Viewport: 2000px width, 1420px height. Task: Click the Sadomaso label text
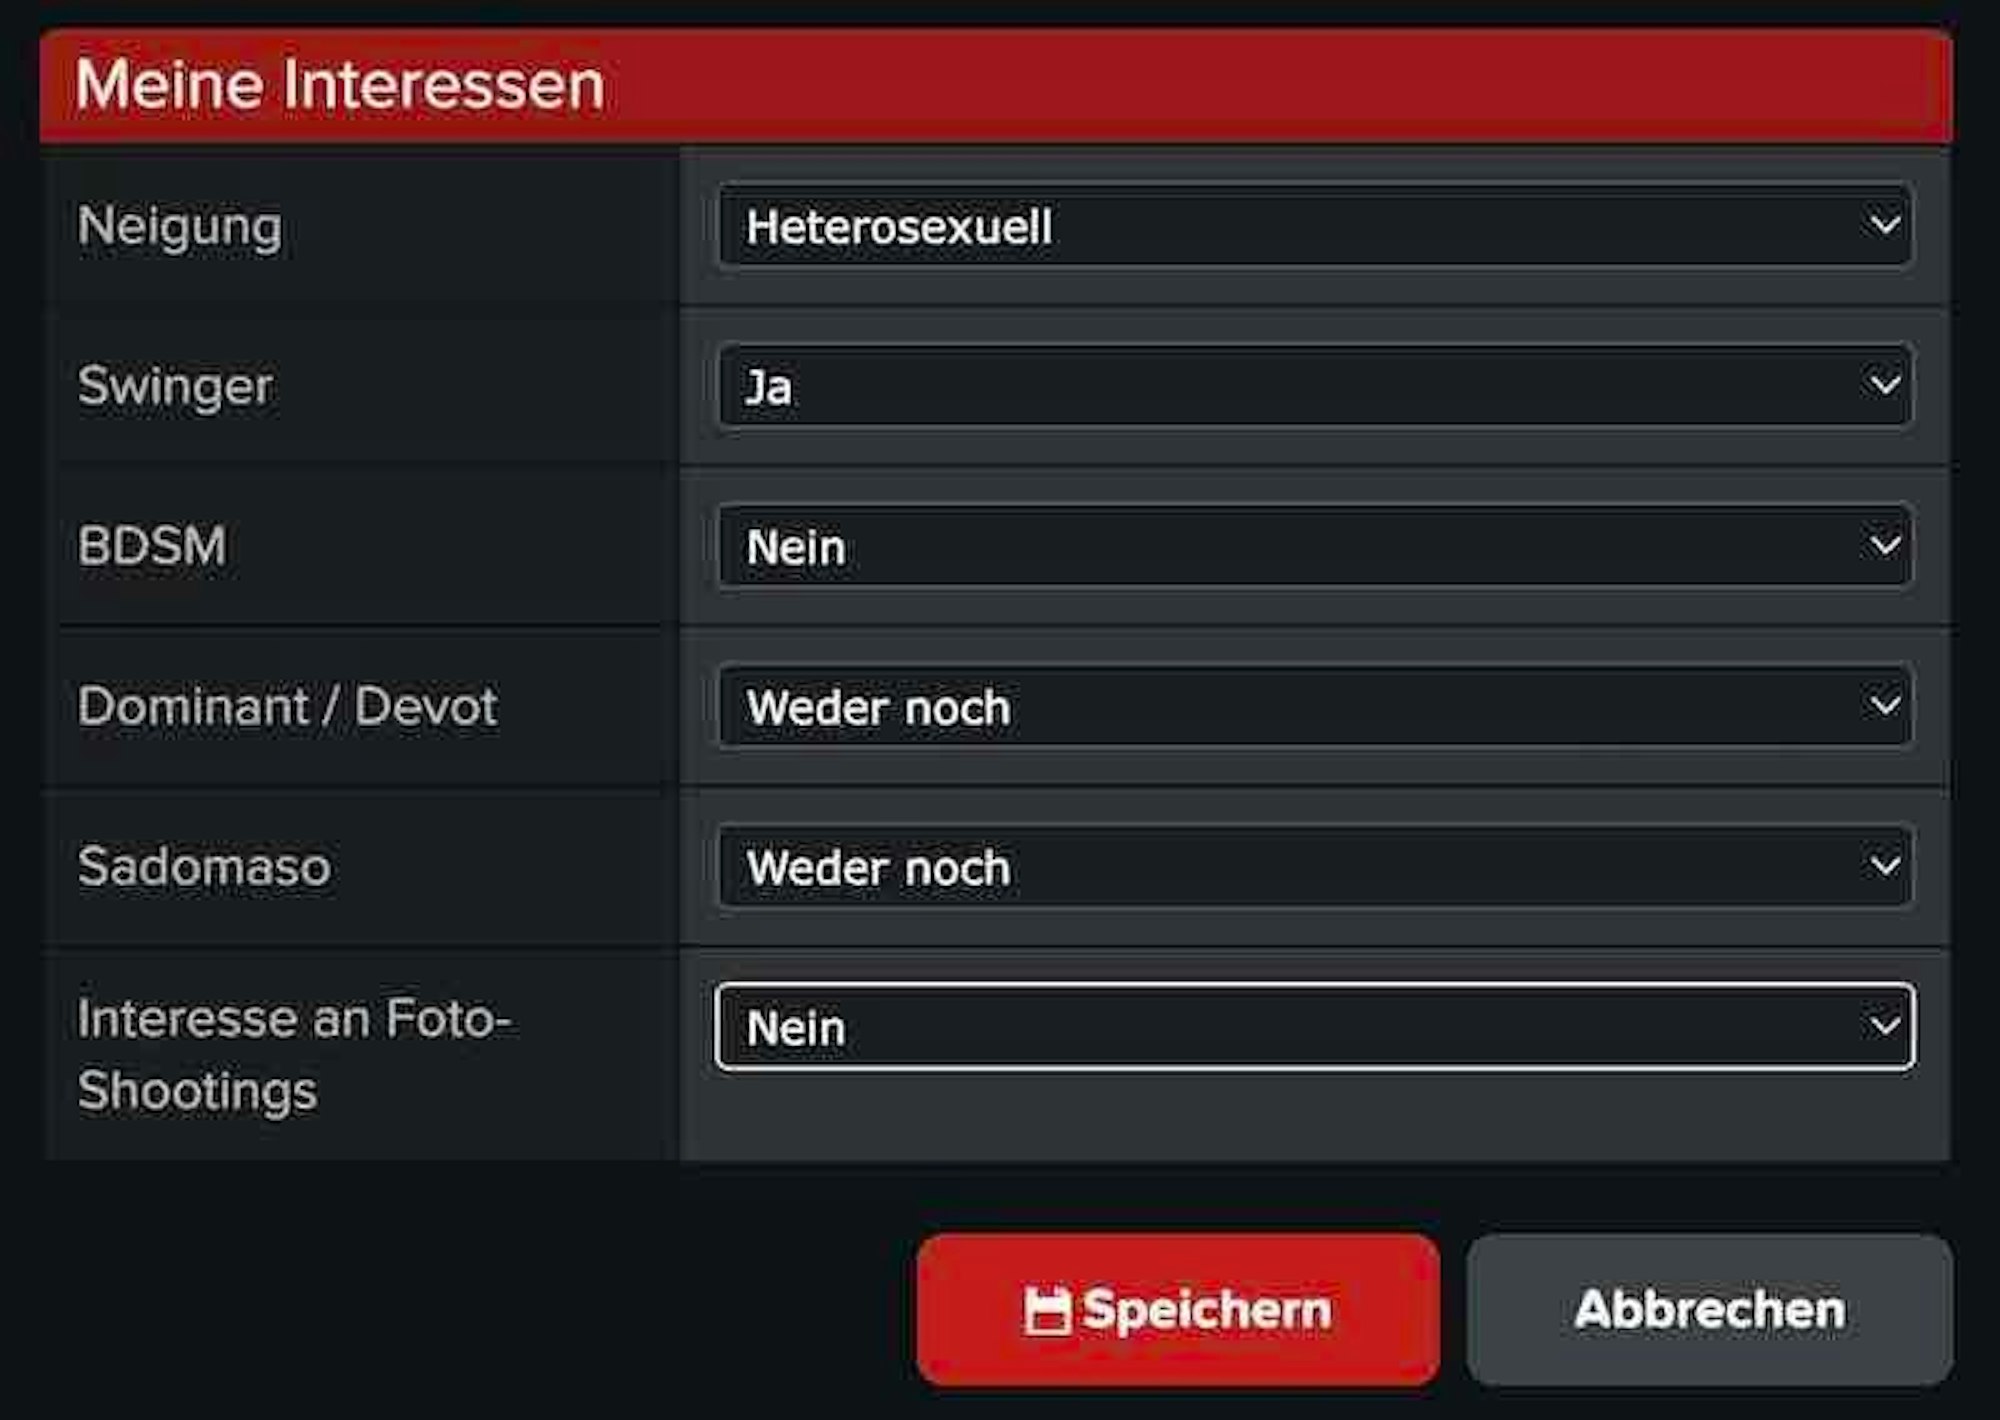tap(204, 866)
